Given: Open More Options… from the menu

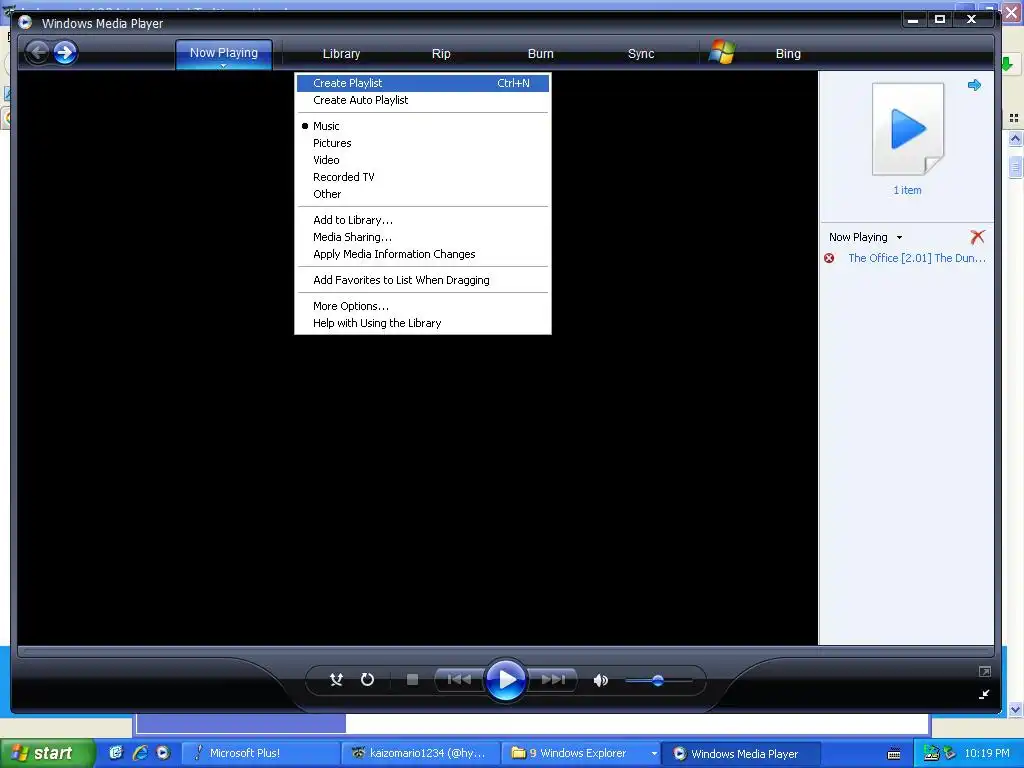Looking at the screenshot, I should coord(423,306).
